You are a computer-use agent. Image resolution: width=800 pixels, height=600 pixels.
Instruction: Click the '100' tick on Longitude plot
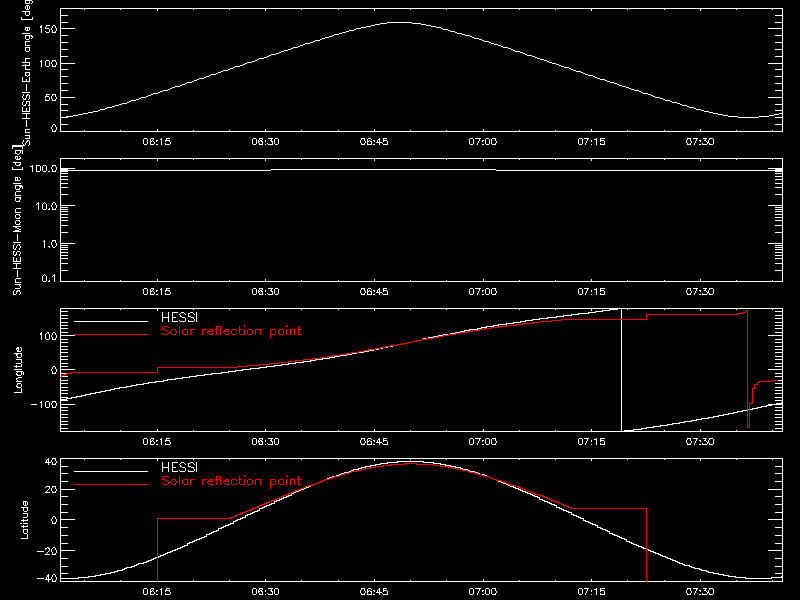48,336
